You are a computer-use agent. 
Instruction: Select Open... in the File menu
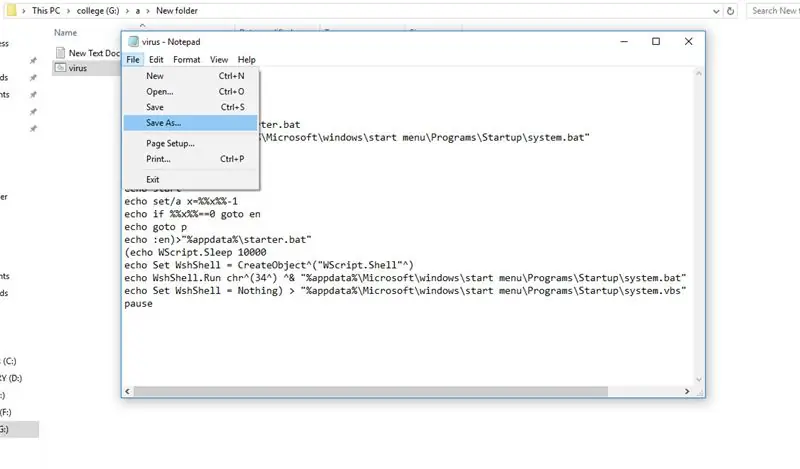190,92
